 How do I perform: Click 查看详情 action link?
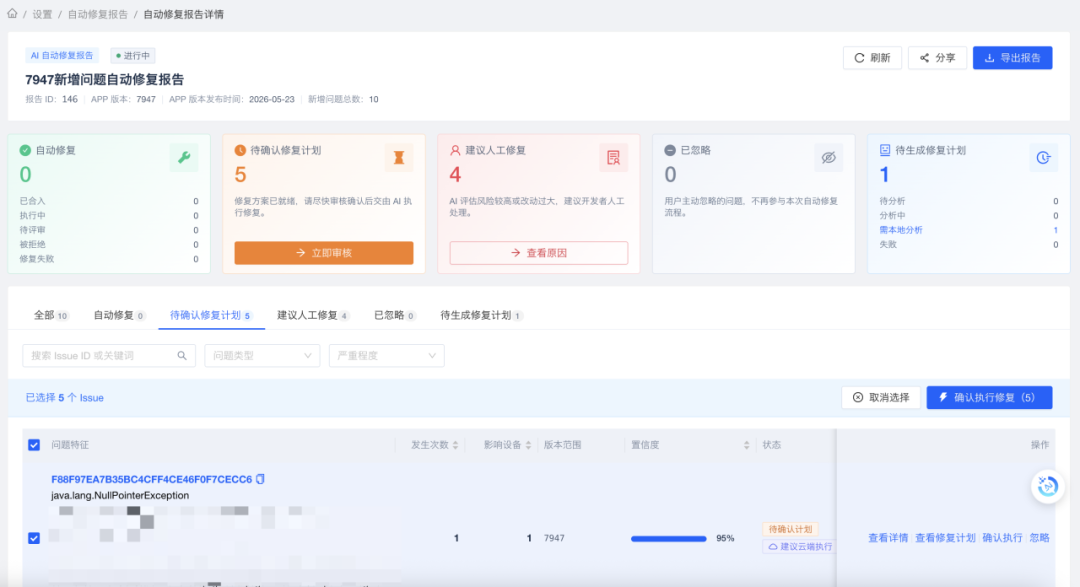[888, 538]
